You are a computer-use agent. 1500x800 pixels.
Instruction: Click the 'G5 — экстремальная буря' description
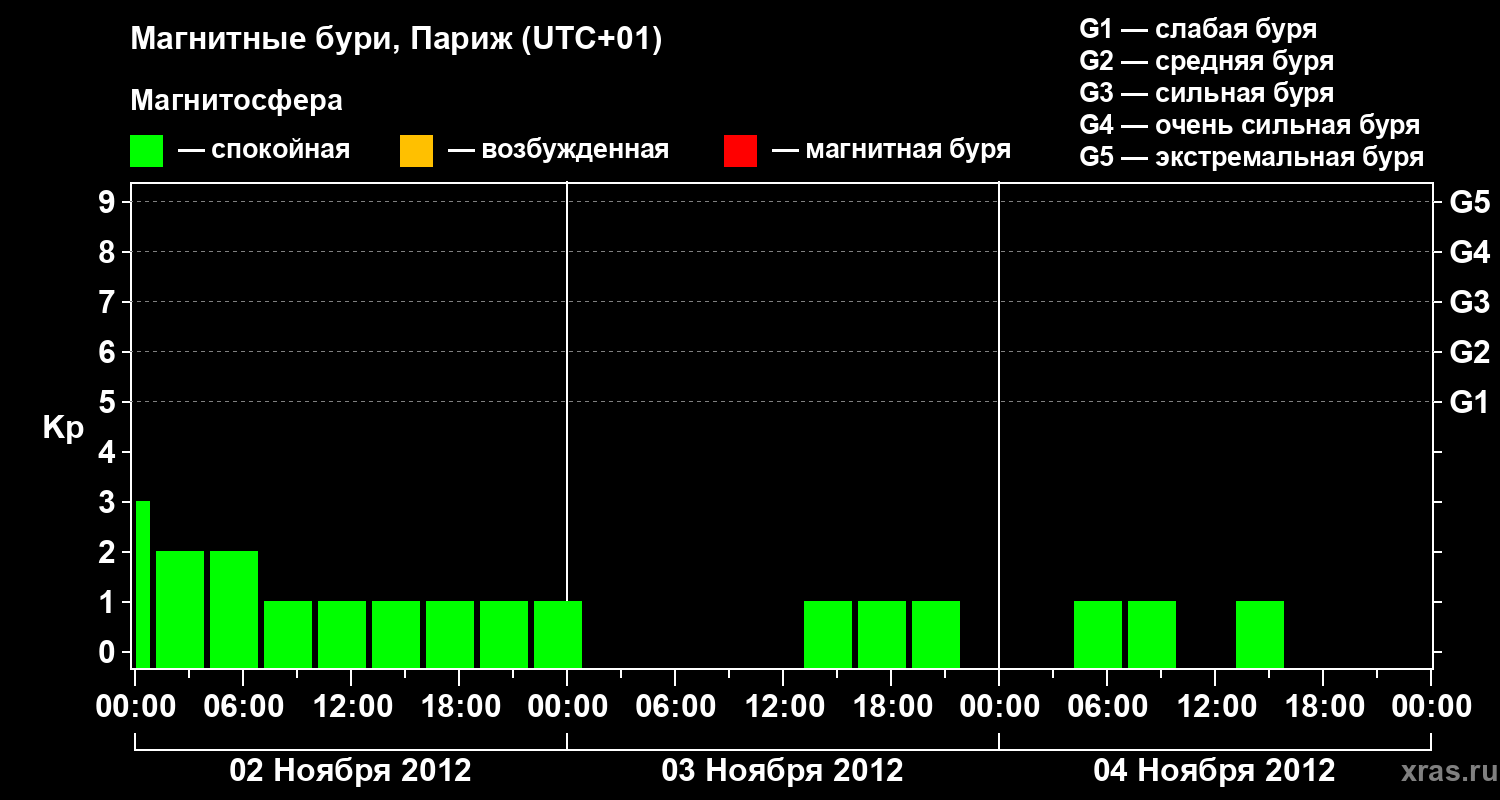pos(1251,157)
